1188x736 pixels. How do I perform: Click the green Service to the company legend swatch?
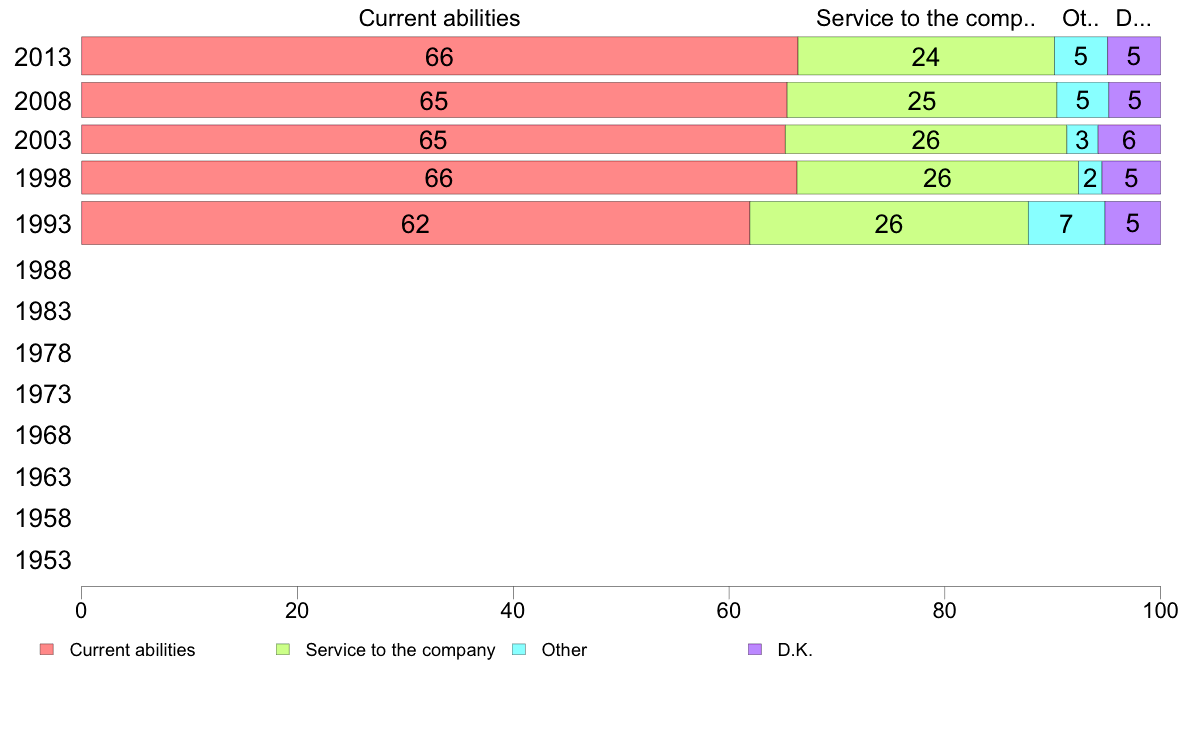point(283,650)
